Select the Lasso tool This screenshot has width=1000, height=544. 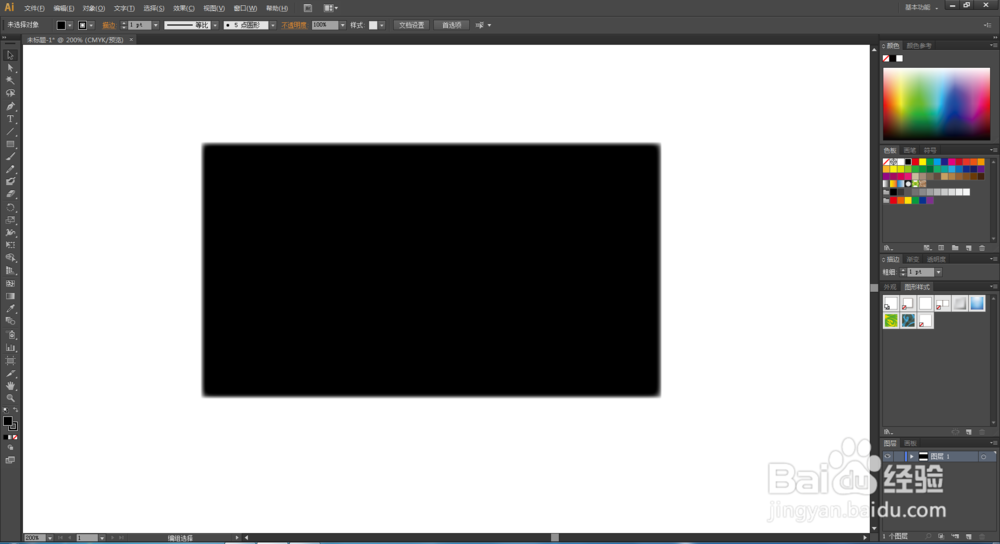pyautogui.click(x=10, y=93)
